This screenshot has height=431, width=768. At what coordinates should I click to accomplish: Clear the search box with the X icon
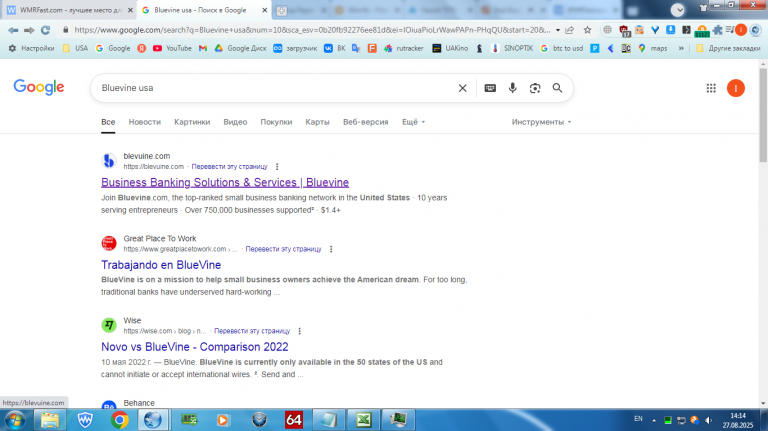462,88
